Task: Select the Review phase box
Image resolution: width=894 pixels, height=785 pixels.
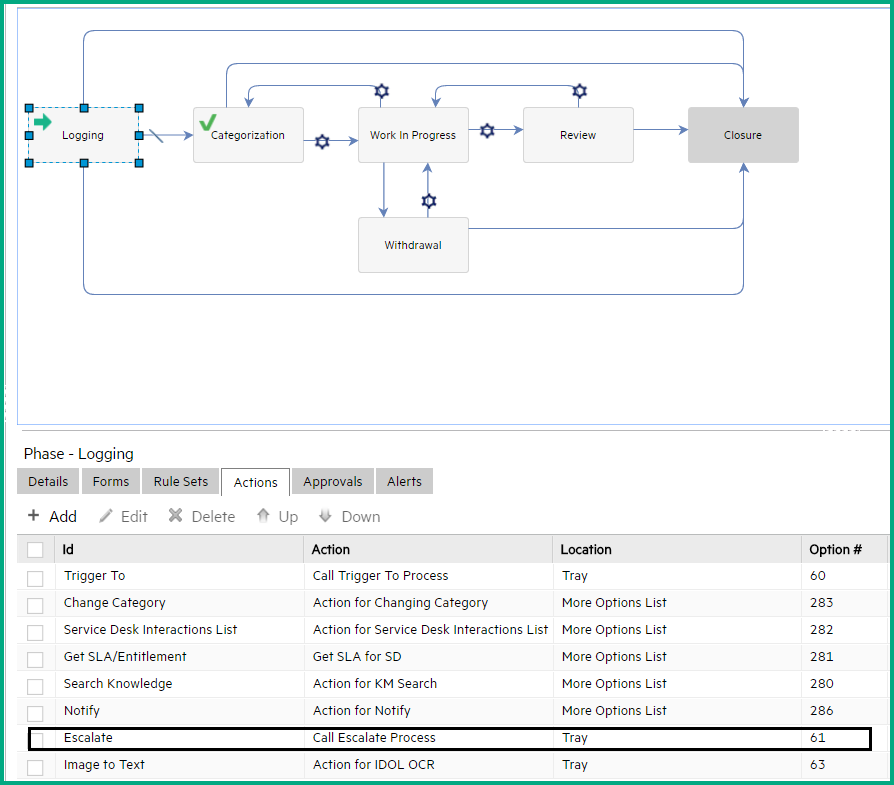Action: [578, 135]
